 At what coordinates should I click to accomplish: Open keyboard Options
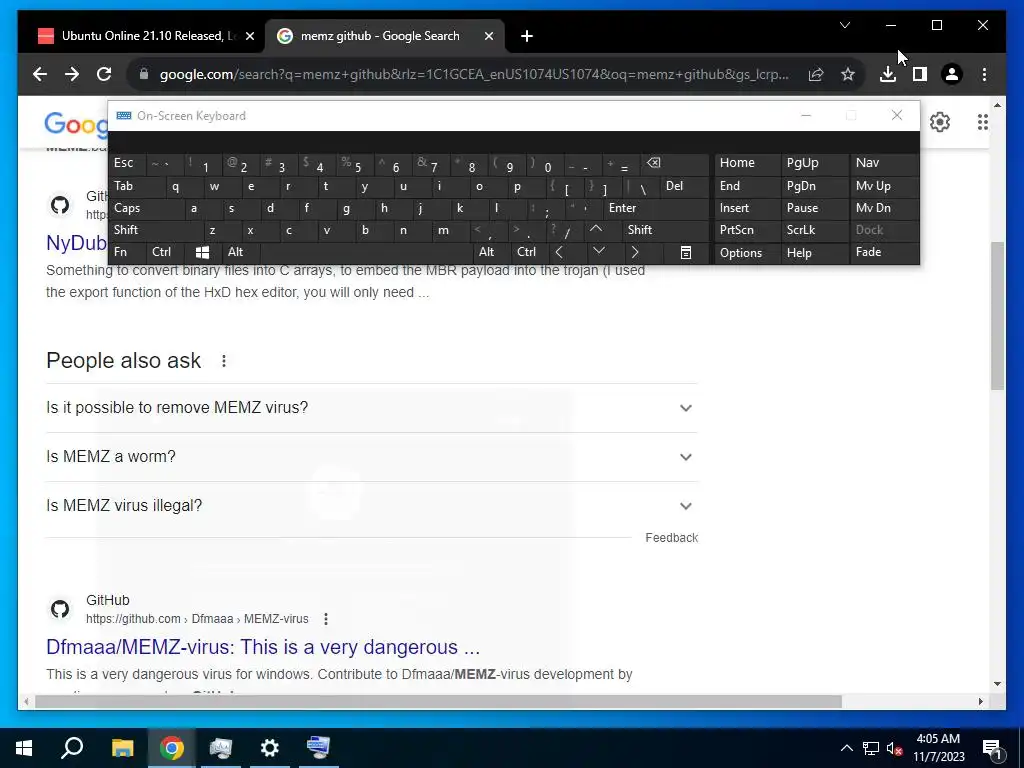click(x=747, y=253)
